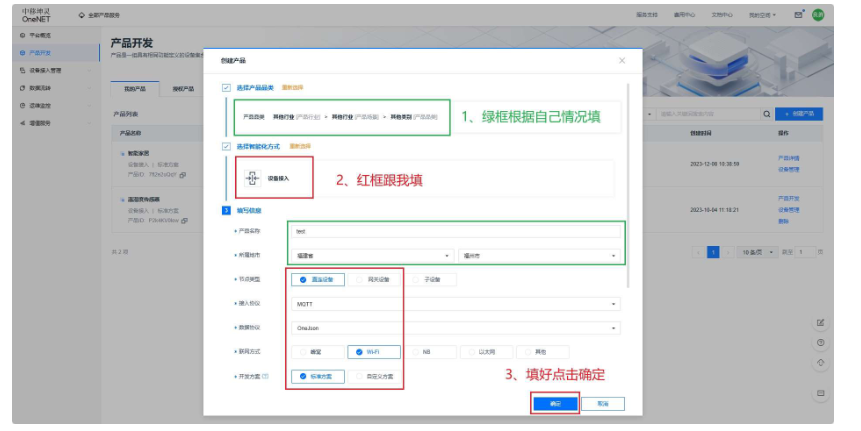Copy product ID of second product row
This screenshot has width=861, height=431.
tap(184, 221)
